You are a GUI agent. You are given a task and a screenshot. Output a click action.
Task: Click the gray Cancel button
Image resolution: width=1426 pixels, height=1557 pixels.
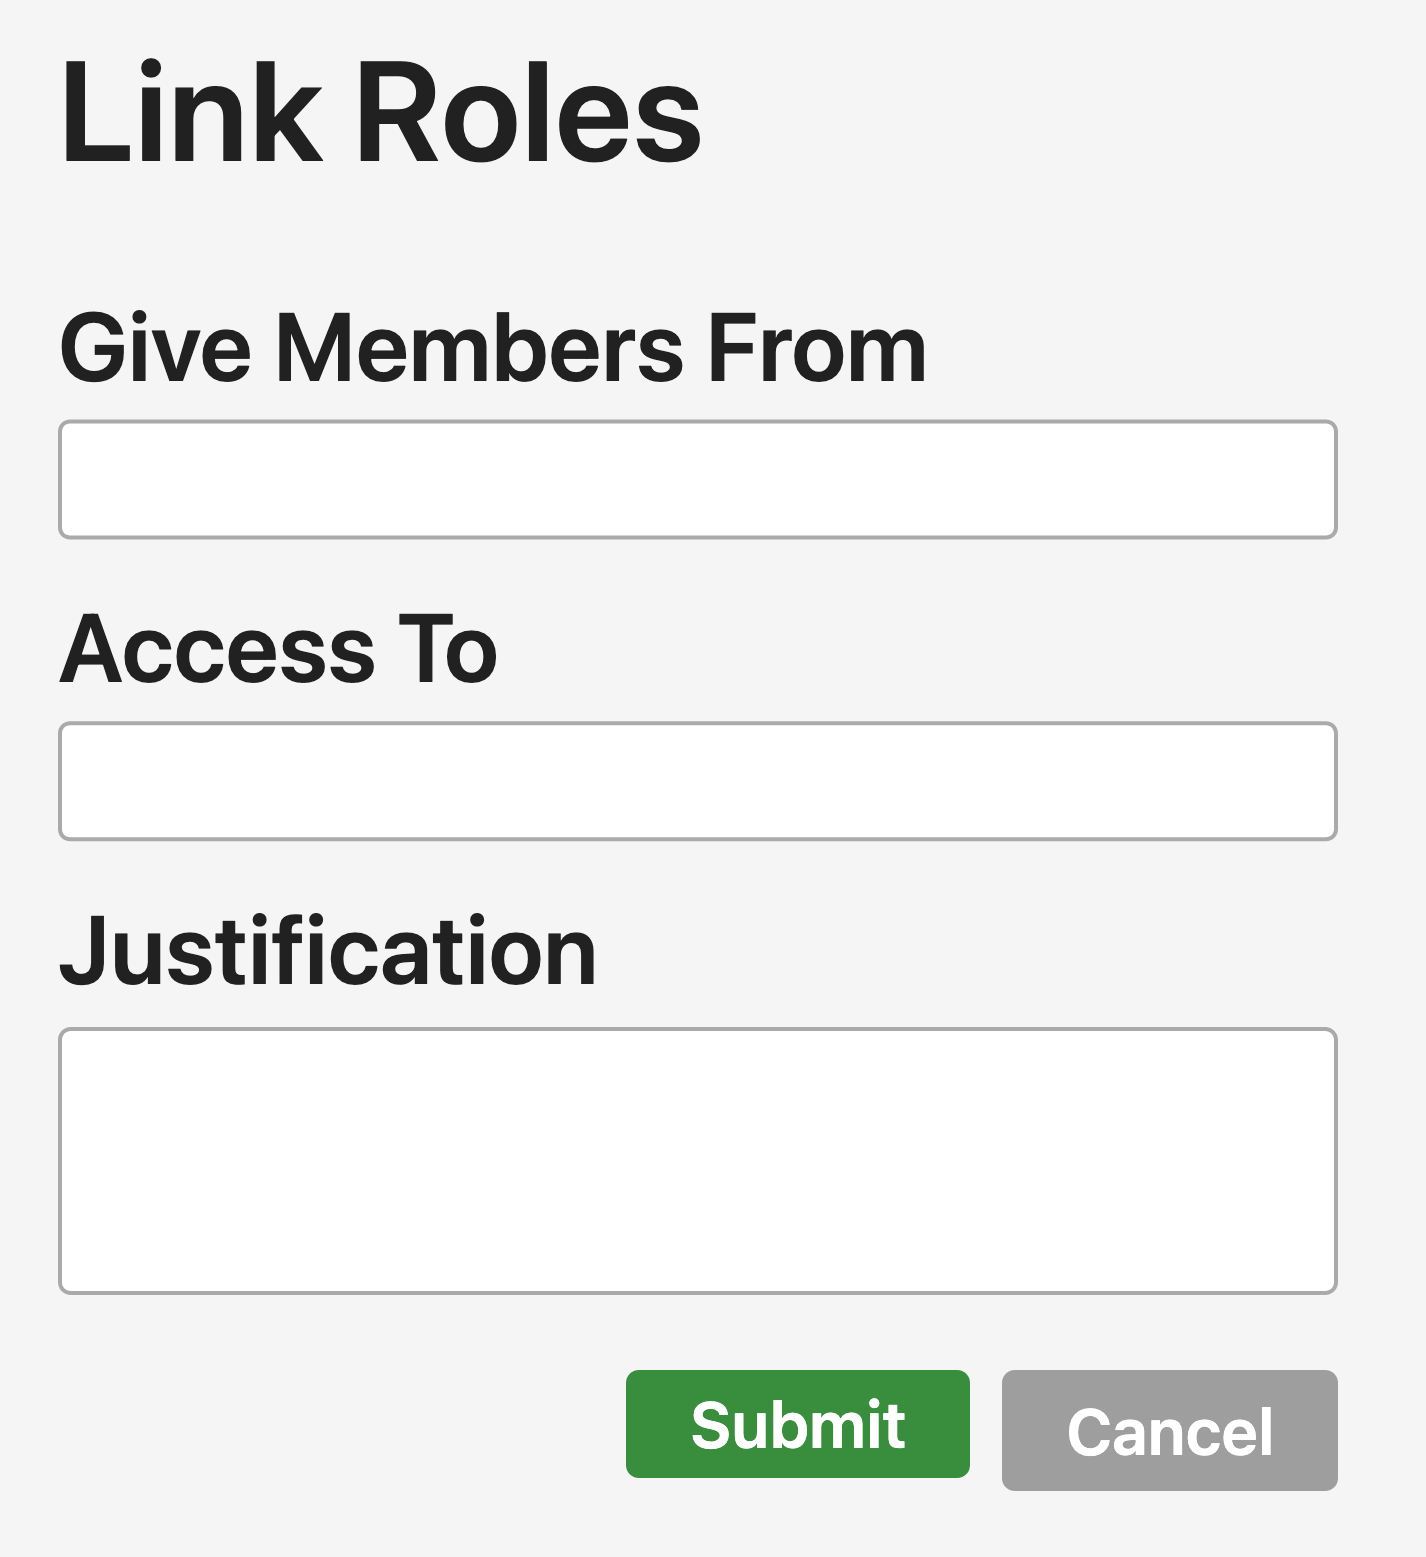point(1169,1430)
